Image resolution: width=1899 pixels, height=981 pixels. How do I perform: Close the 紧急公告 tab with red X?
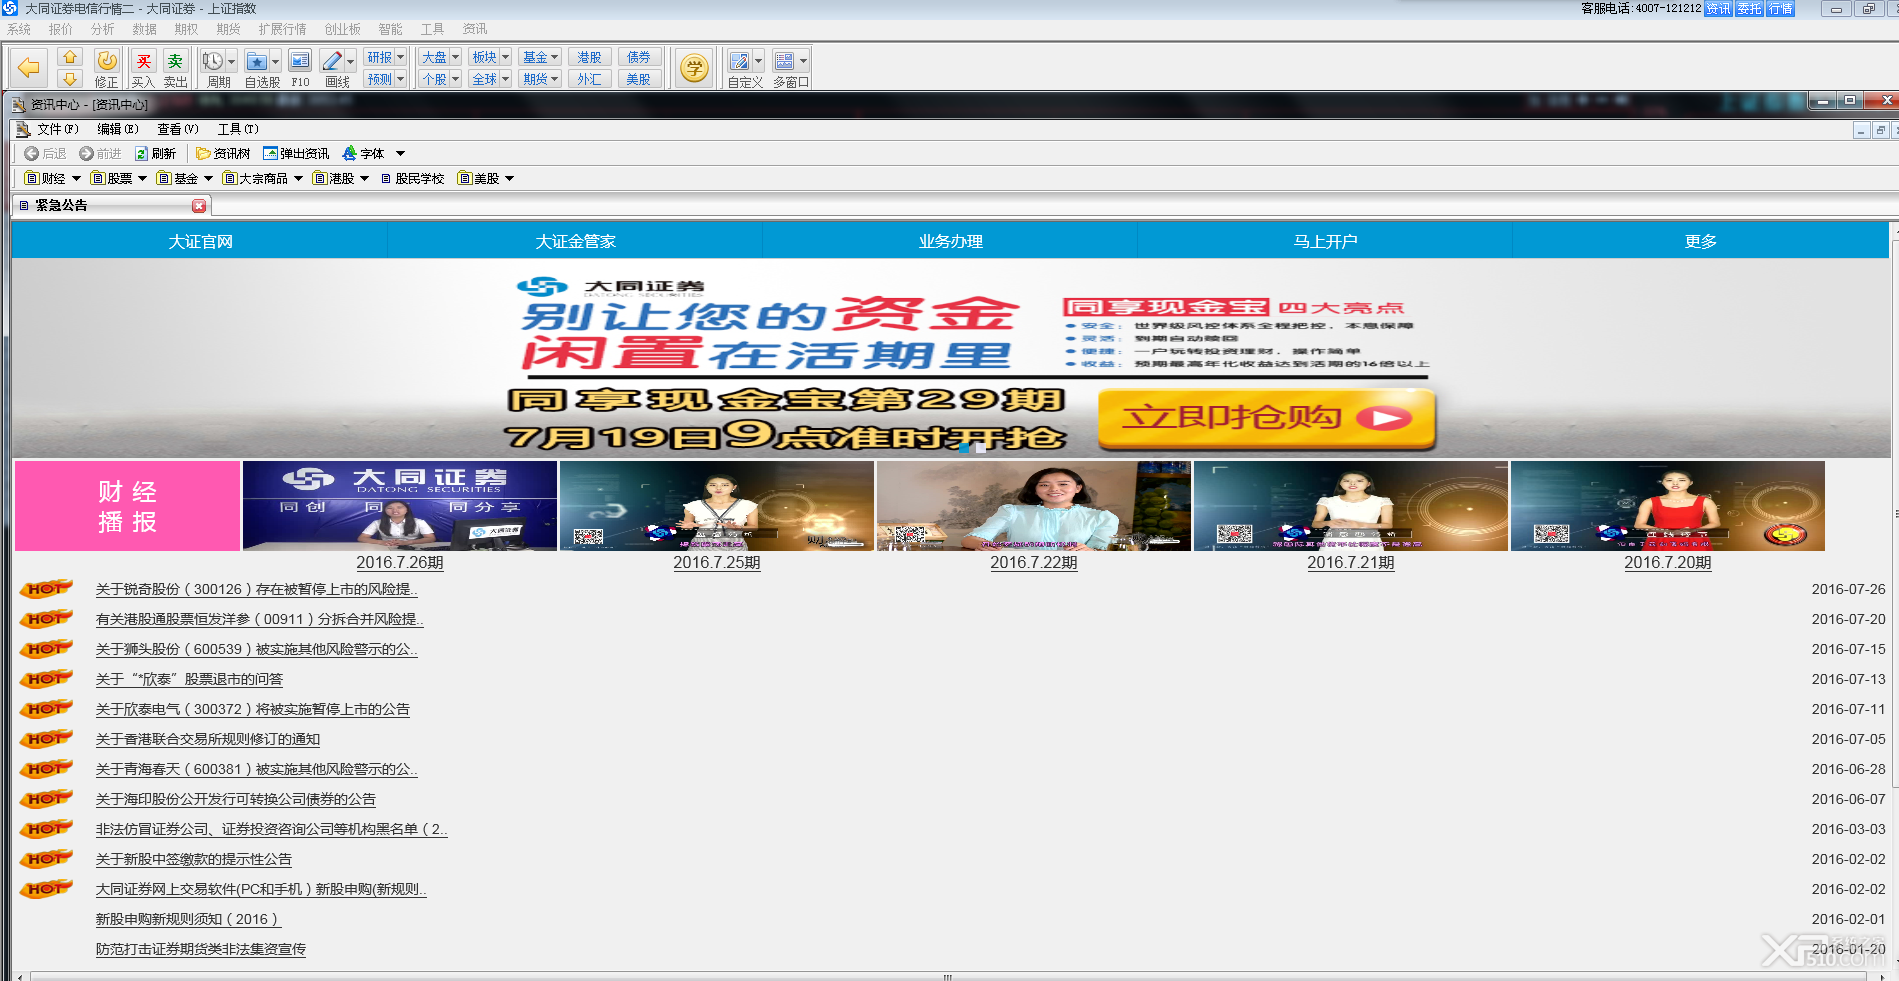pos(199,205)
